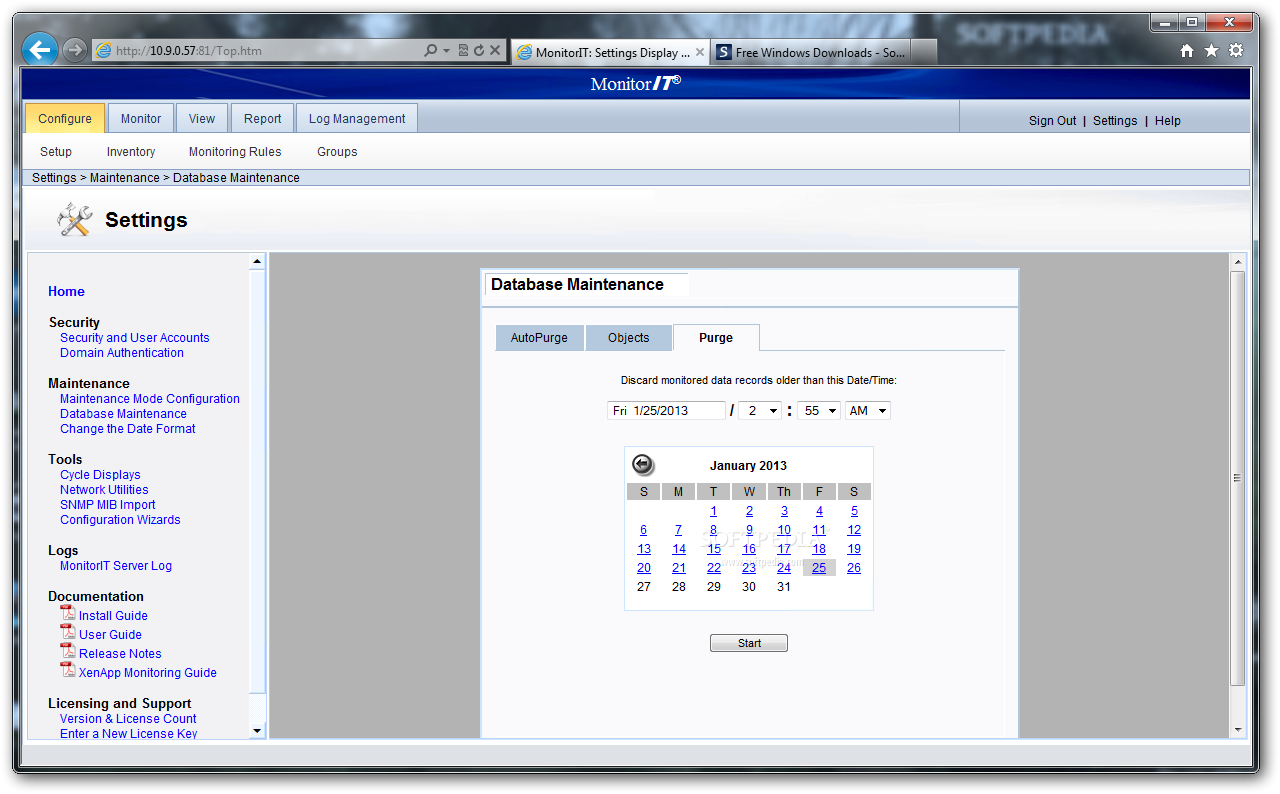This screenshot has height=794, width=1280.
Task: Open the browser Tools gear icon
Action: 1236,51
